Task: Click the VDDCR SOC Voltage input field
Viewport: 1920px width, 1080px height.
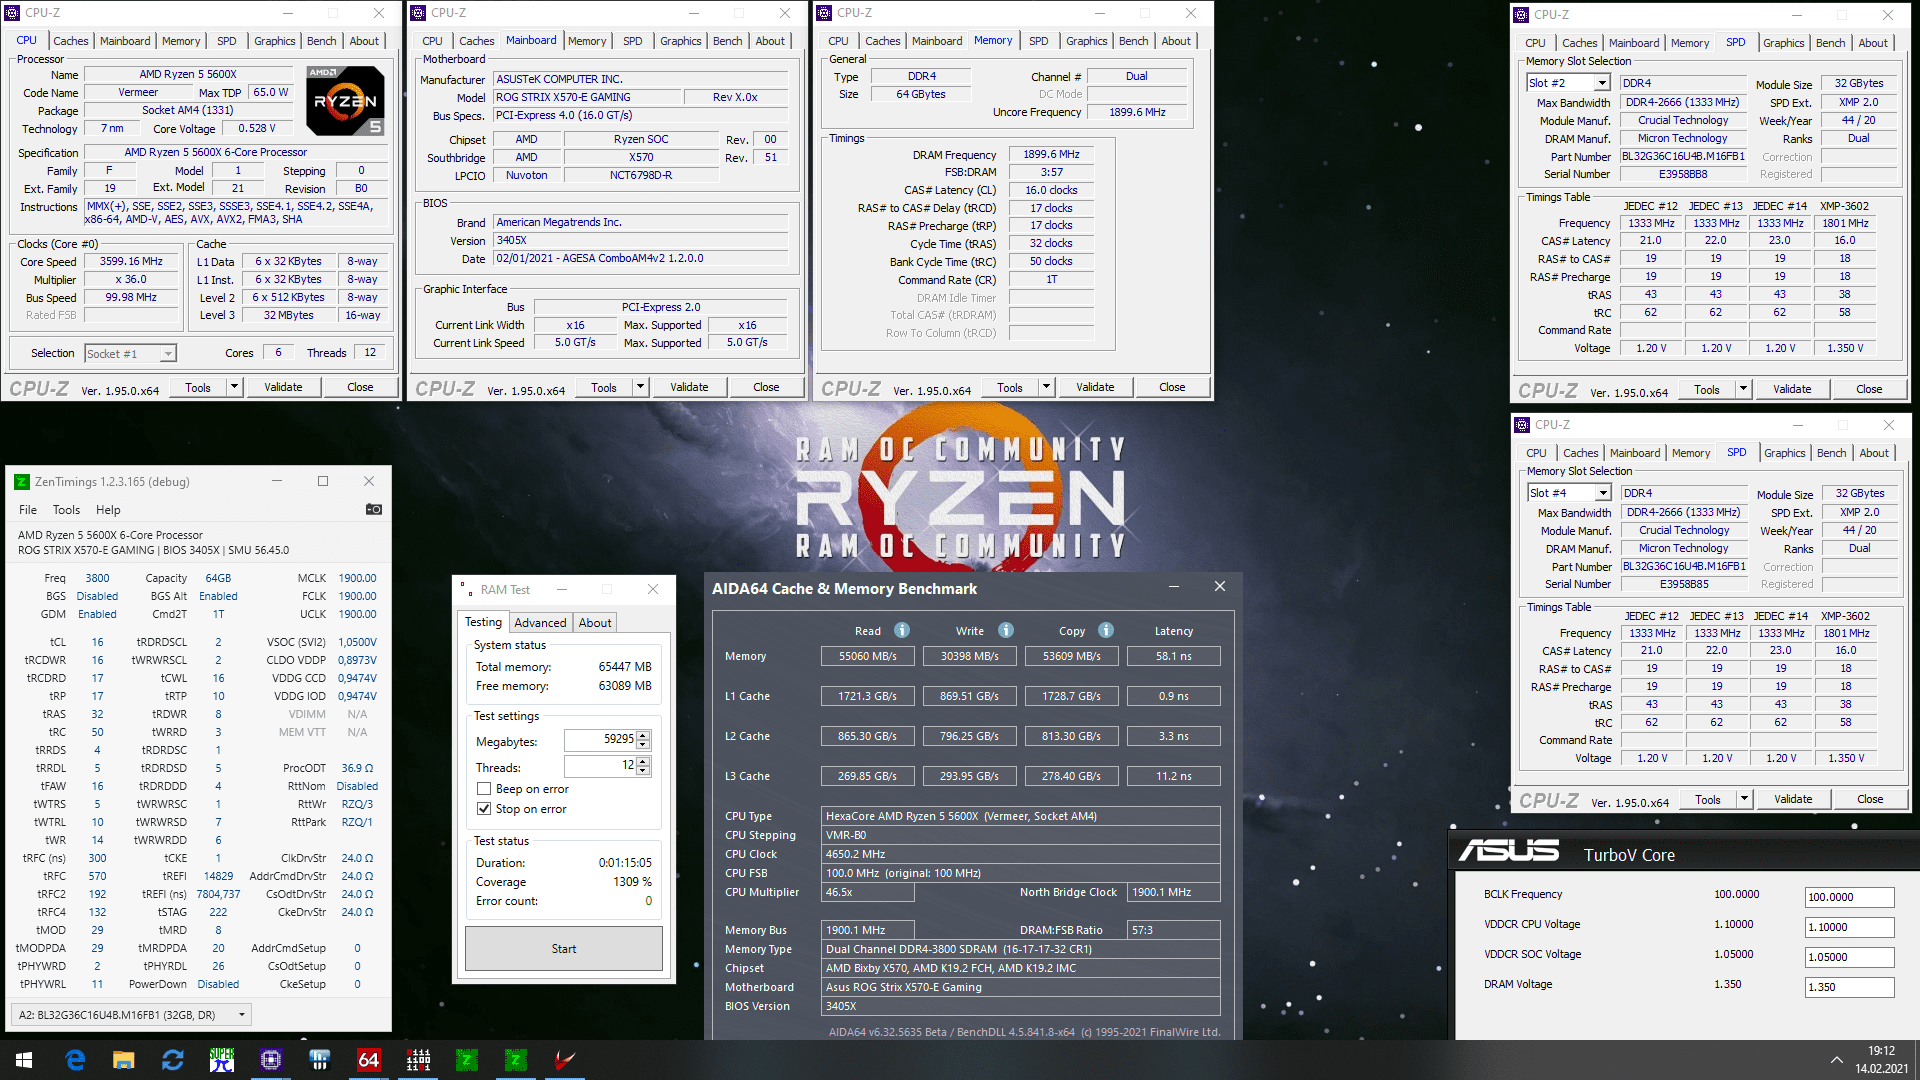Action: click(1849, 957)
